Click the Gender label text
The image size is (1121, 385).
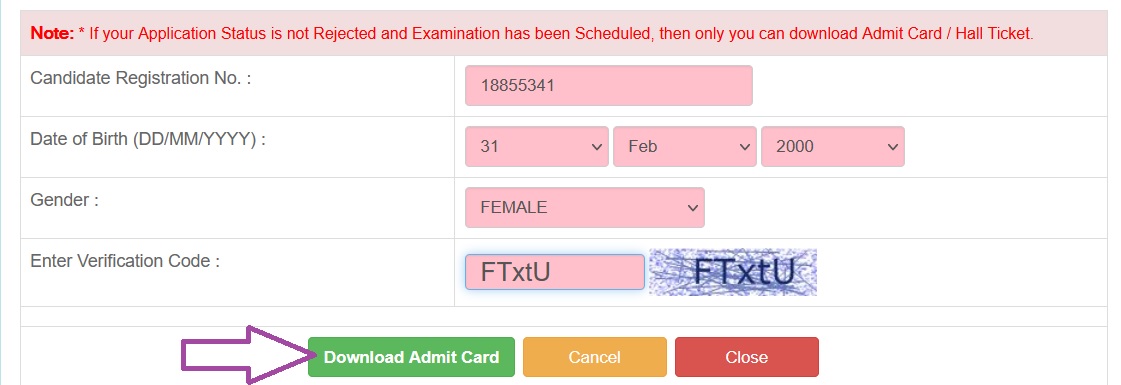pyautogui.click(x=64, y=200)
